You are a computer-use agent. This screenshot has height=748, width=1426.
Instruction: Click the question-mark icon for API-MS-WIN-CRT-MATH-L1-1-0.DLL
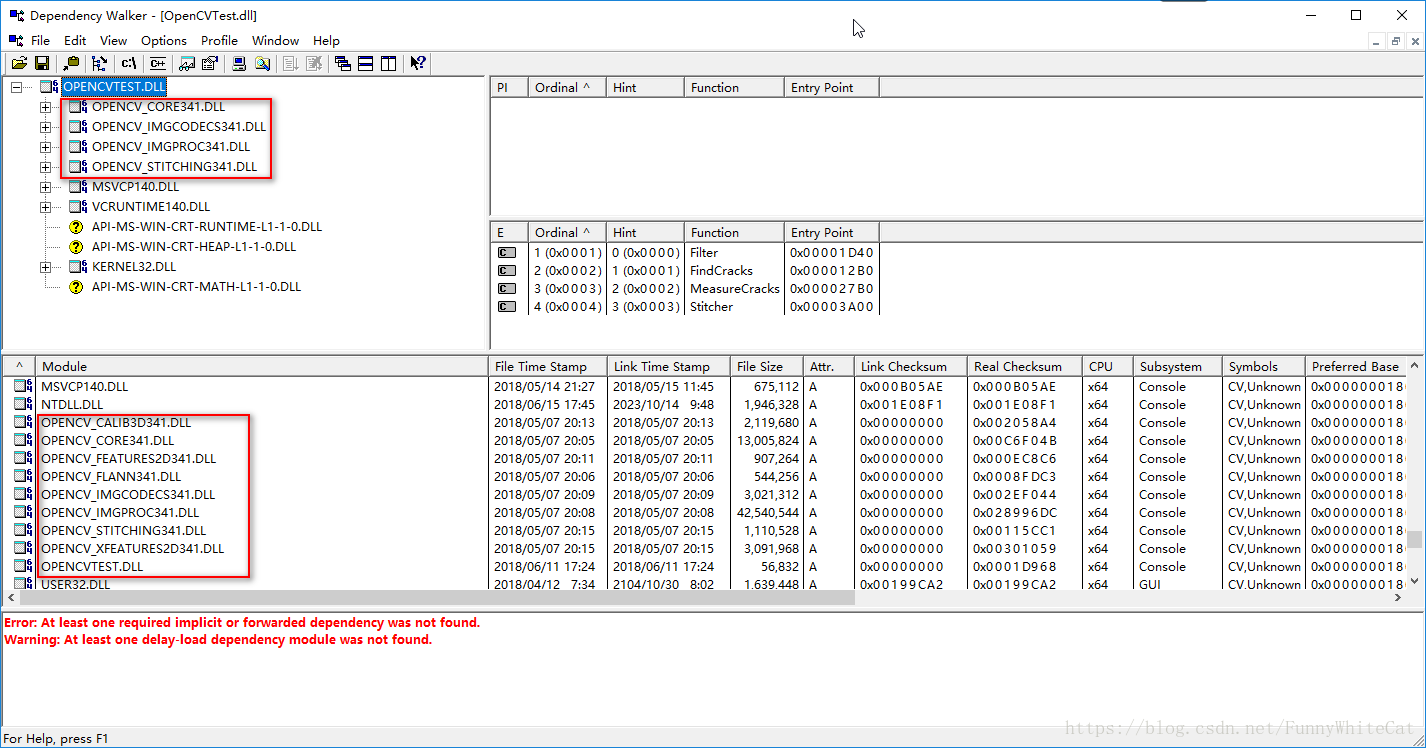click(76, 286)
